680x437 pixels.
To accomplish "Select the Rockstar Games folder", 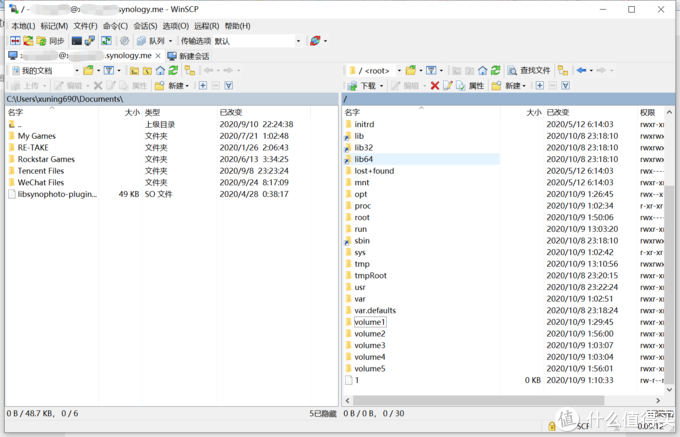I will click(x=46, y=159).
